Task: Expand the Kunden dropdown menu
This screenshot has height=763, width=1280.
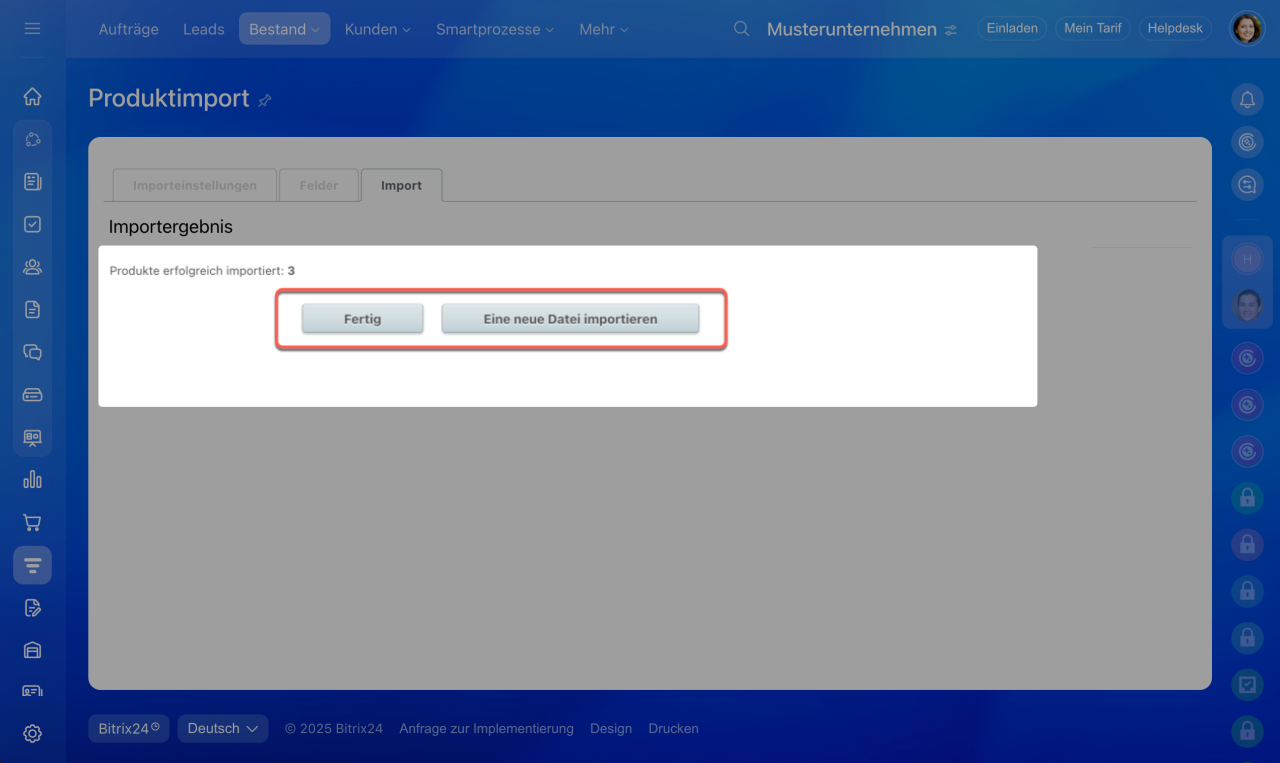Action: pos(377,29)
